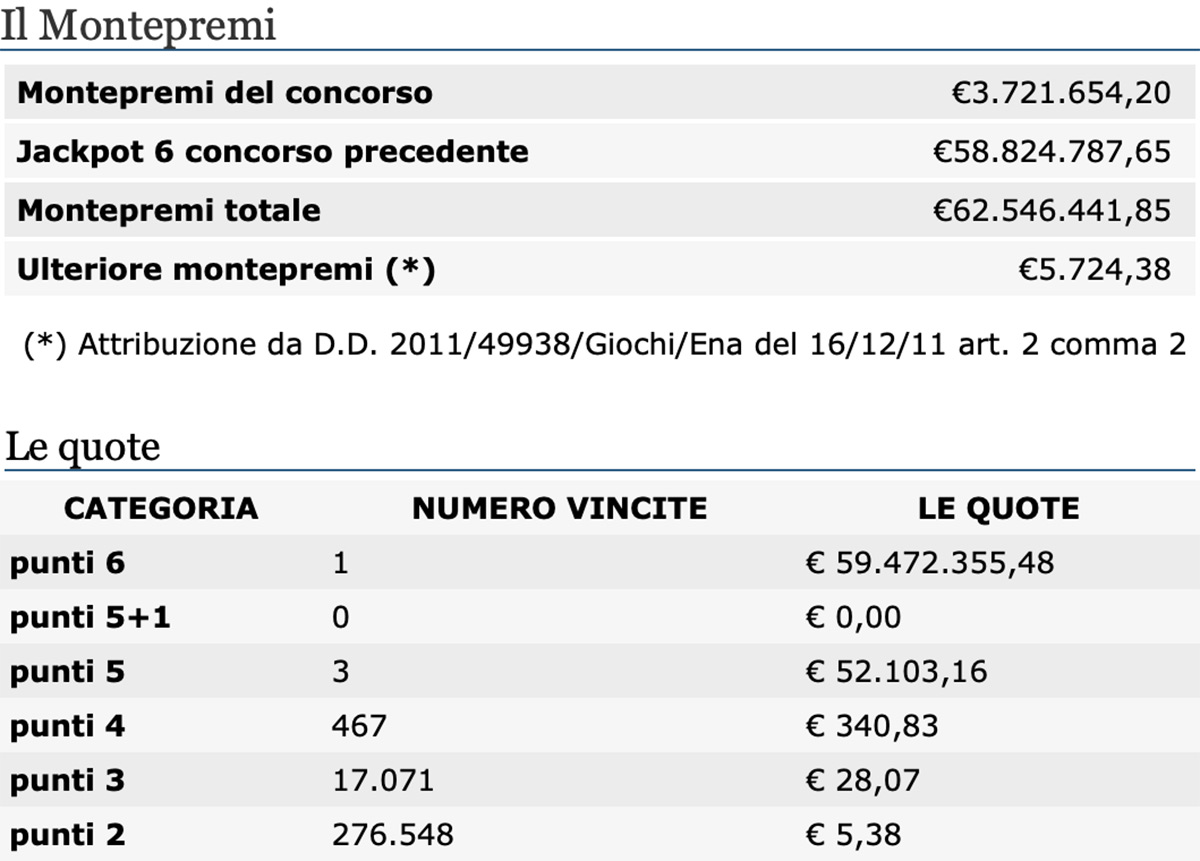1200x861 pixels.
Task: Click the punti 5 quota € 52.103,16
Action: pyautogui.click(x=897, y=671)
